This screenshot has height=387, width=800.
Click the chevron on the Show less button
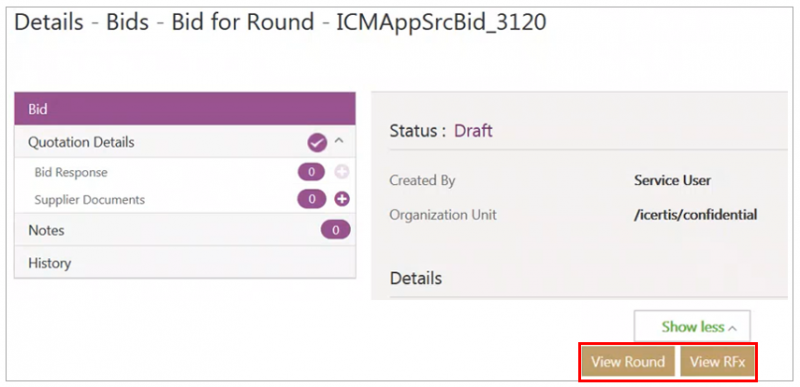733,328
